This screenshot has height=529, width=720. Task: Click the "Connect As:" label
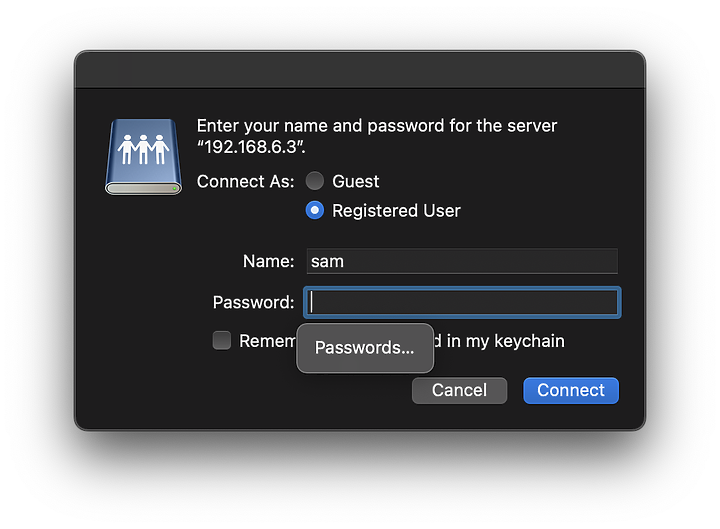246,181
